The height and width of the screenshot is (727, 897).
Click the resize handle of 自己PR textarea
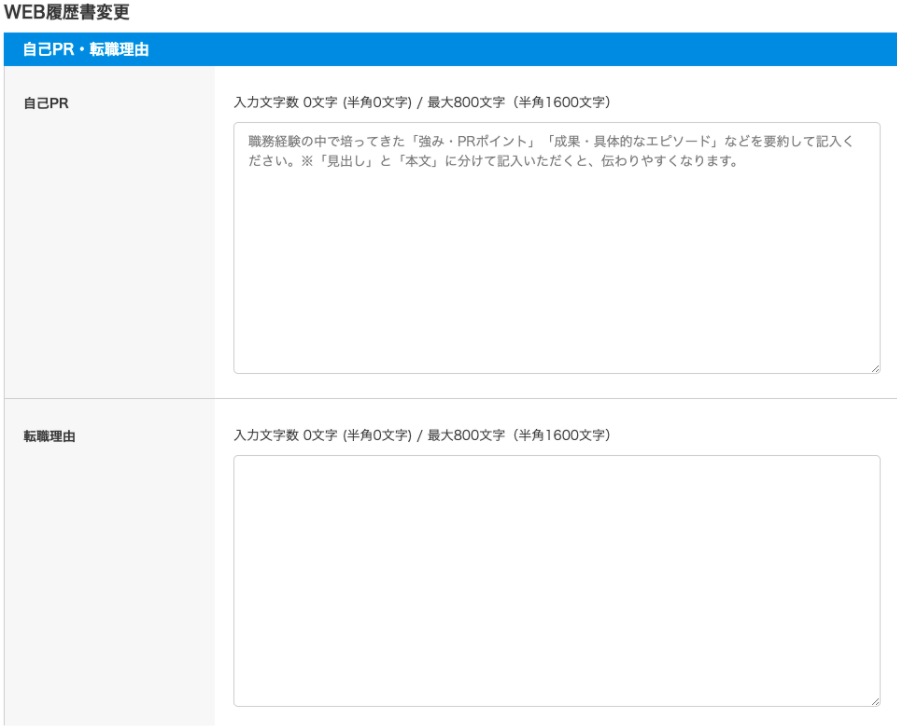tap(875, 368)
